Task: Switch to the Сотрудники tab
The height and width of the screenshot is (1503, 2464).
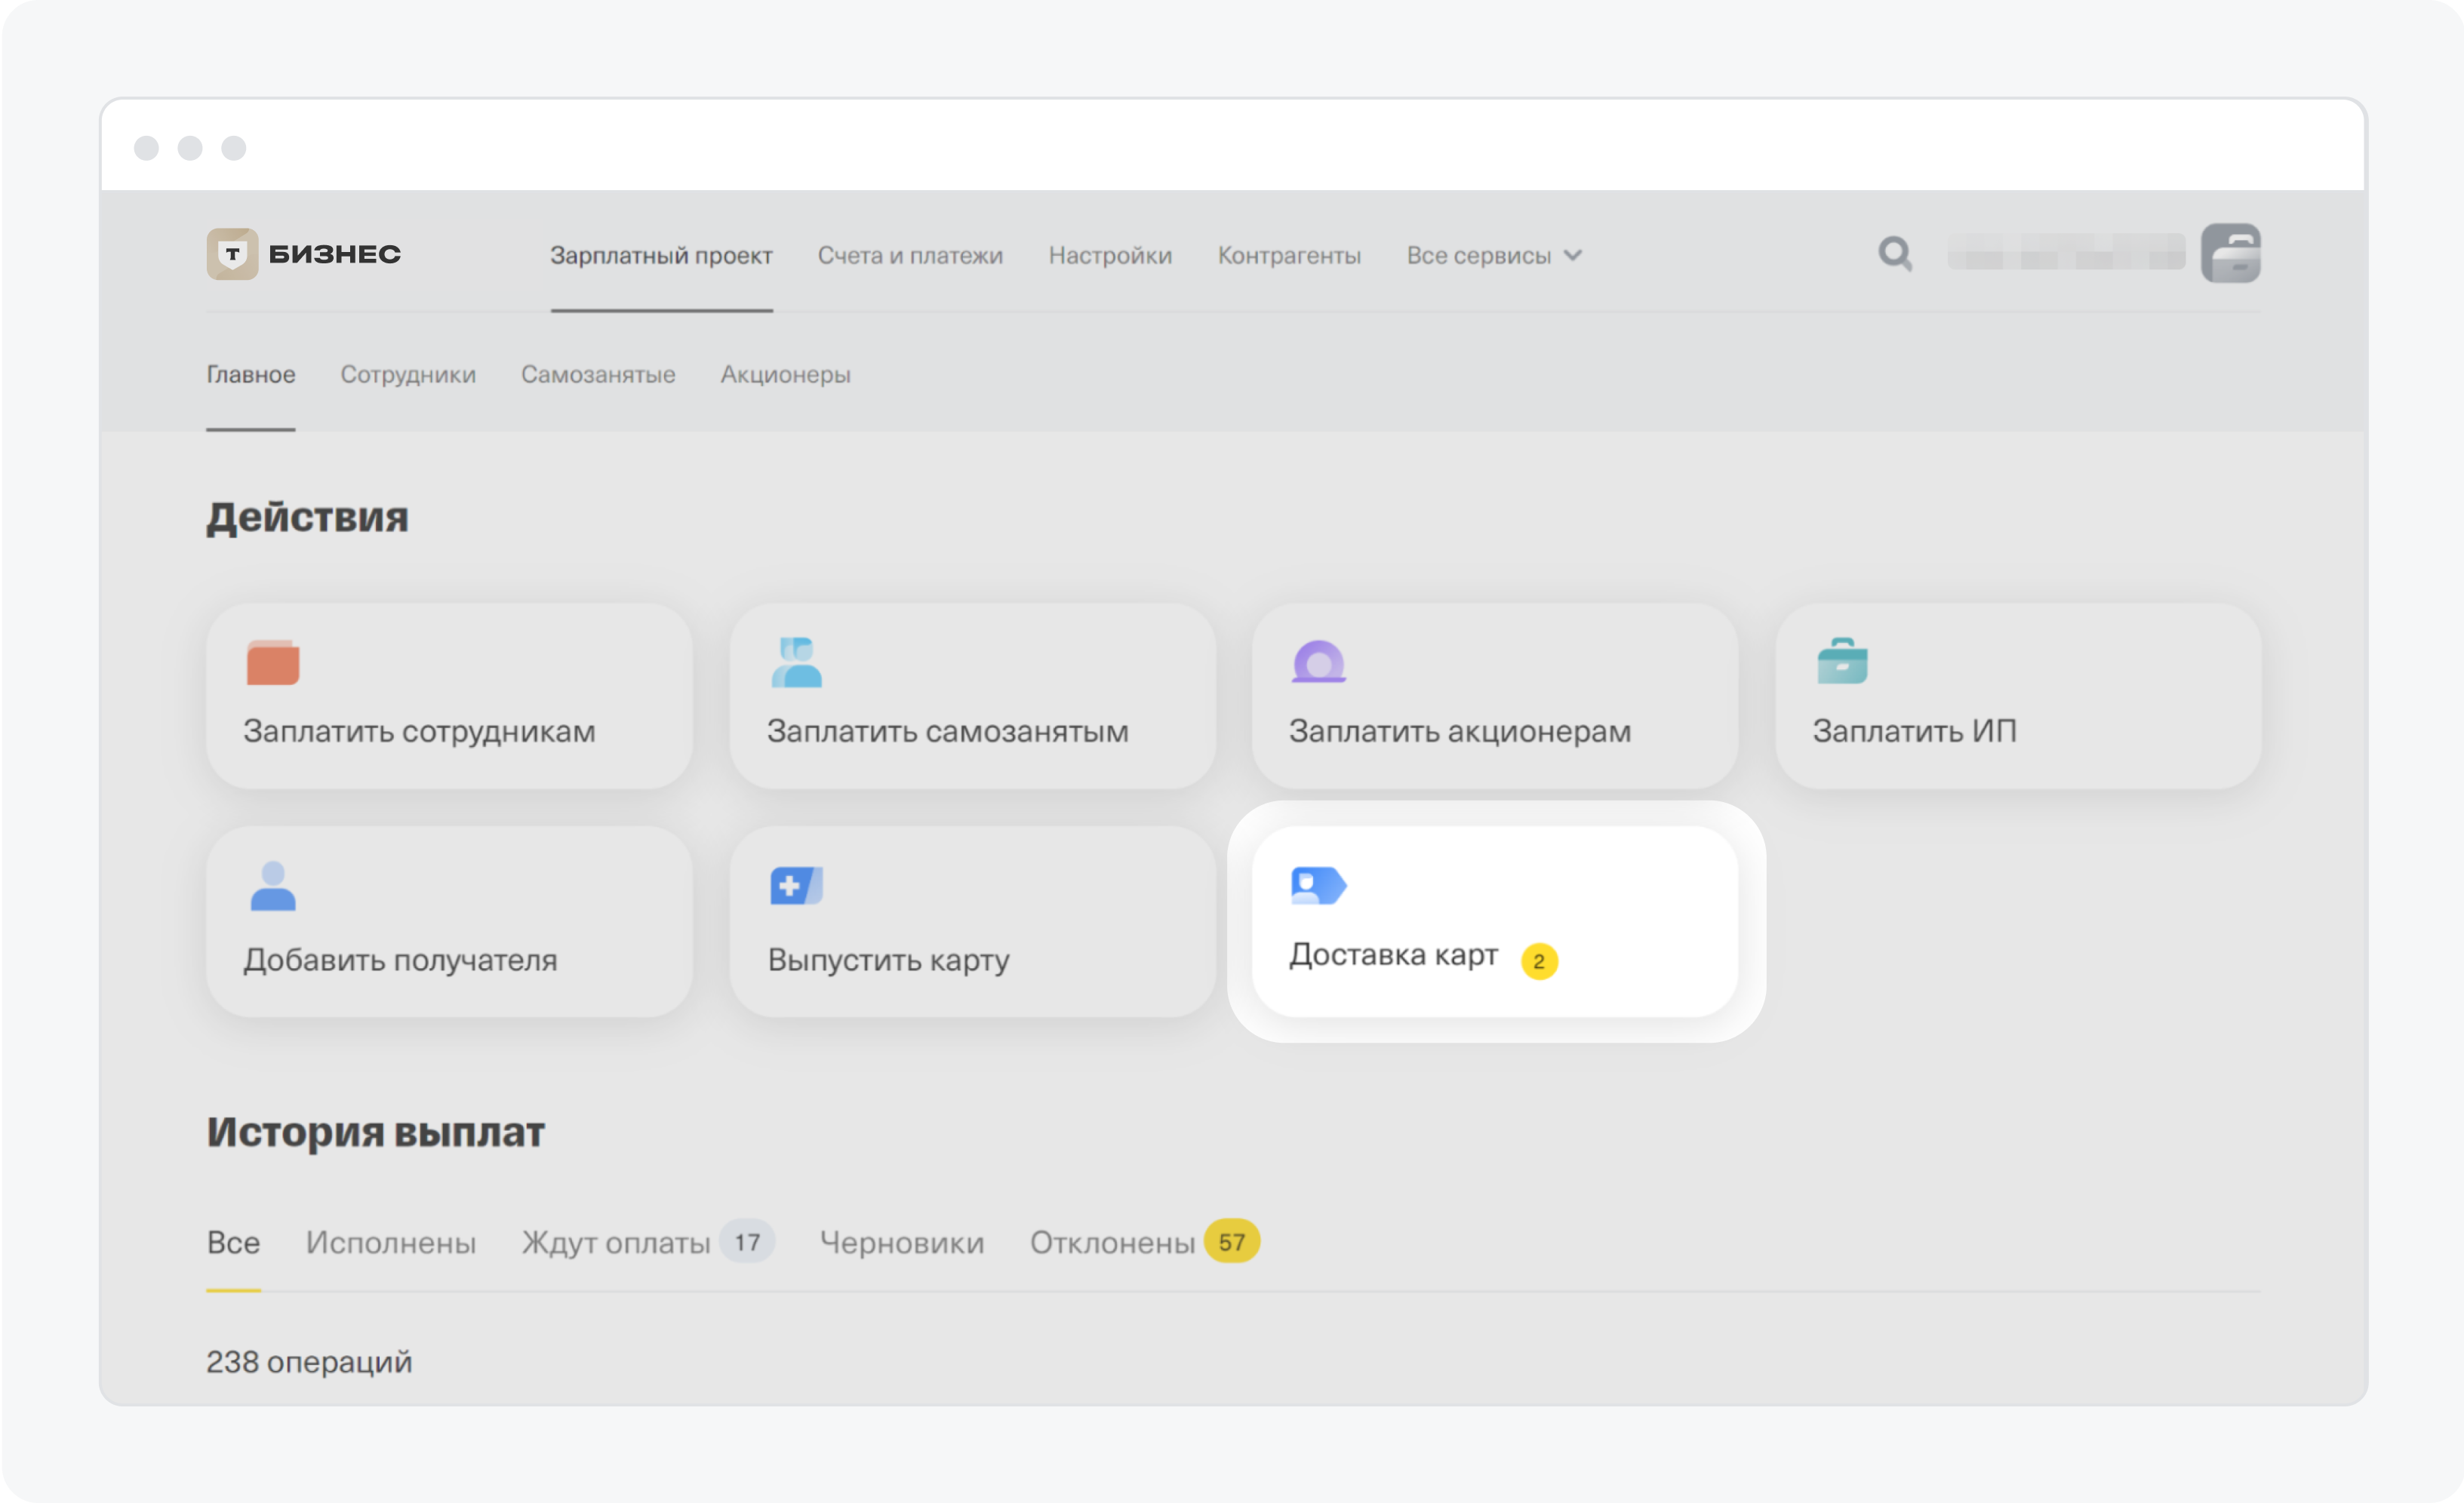Action: (x=408, y=375)
